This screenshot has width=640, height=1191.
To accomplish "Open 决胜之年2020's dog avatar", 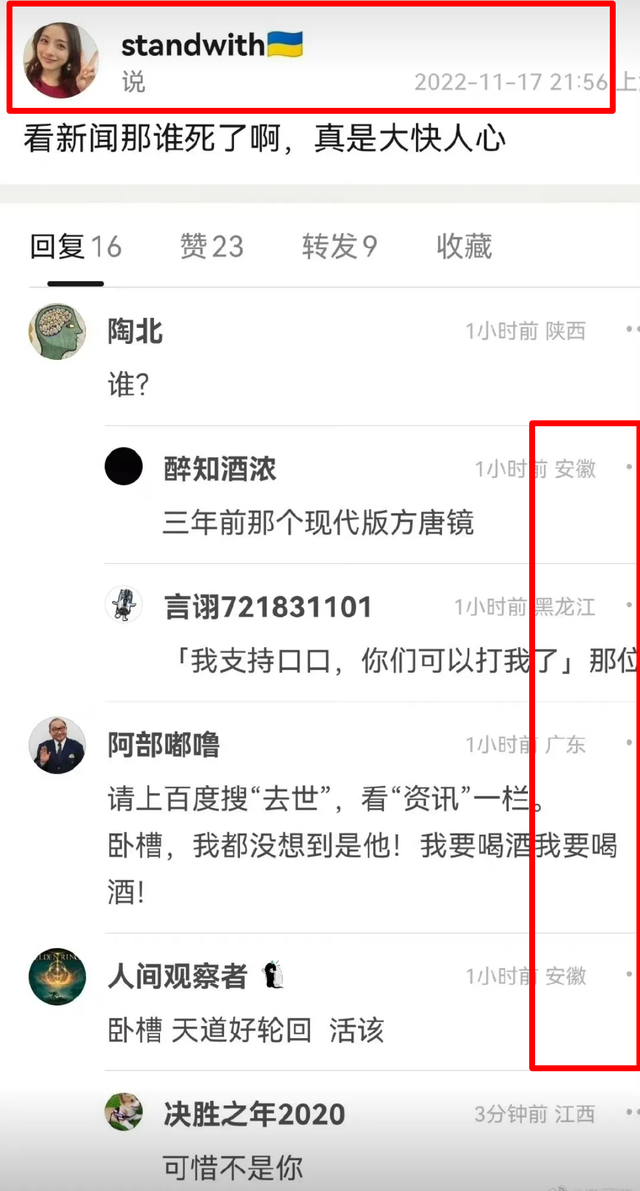I will coord(124,1112).
